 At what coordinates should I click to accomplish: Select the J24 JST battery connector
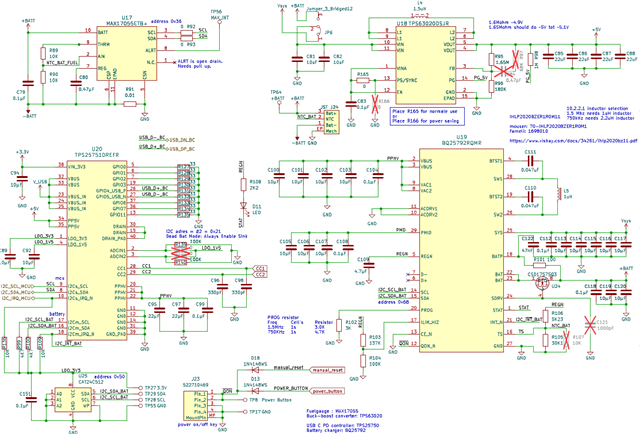pos(331,122)
